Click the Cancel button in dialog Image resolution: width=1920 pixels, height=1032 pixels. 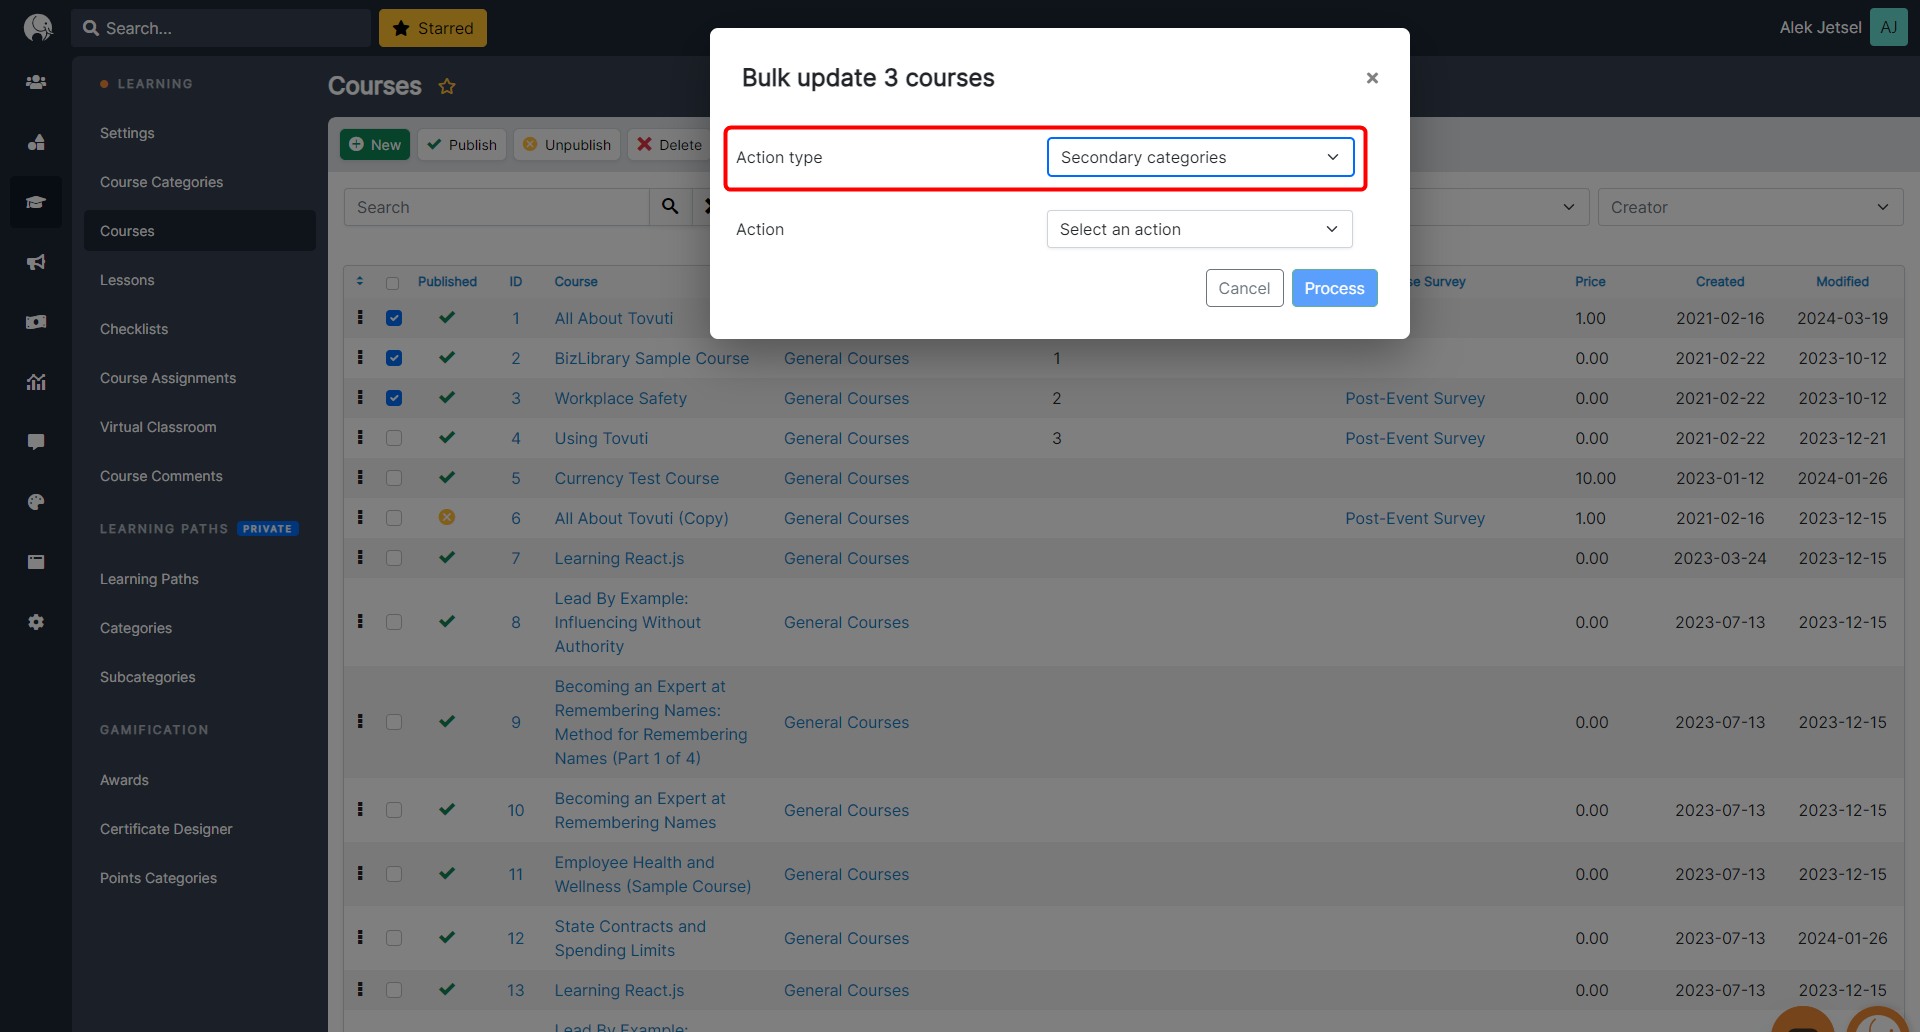coord(1244,288)
